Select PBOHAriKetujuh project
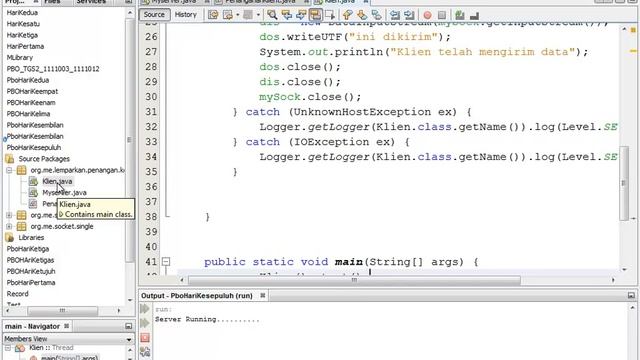 [x=31, y=271]
